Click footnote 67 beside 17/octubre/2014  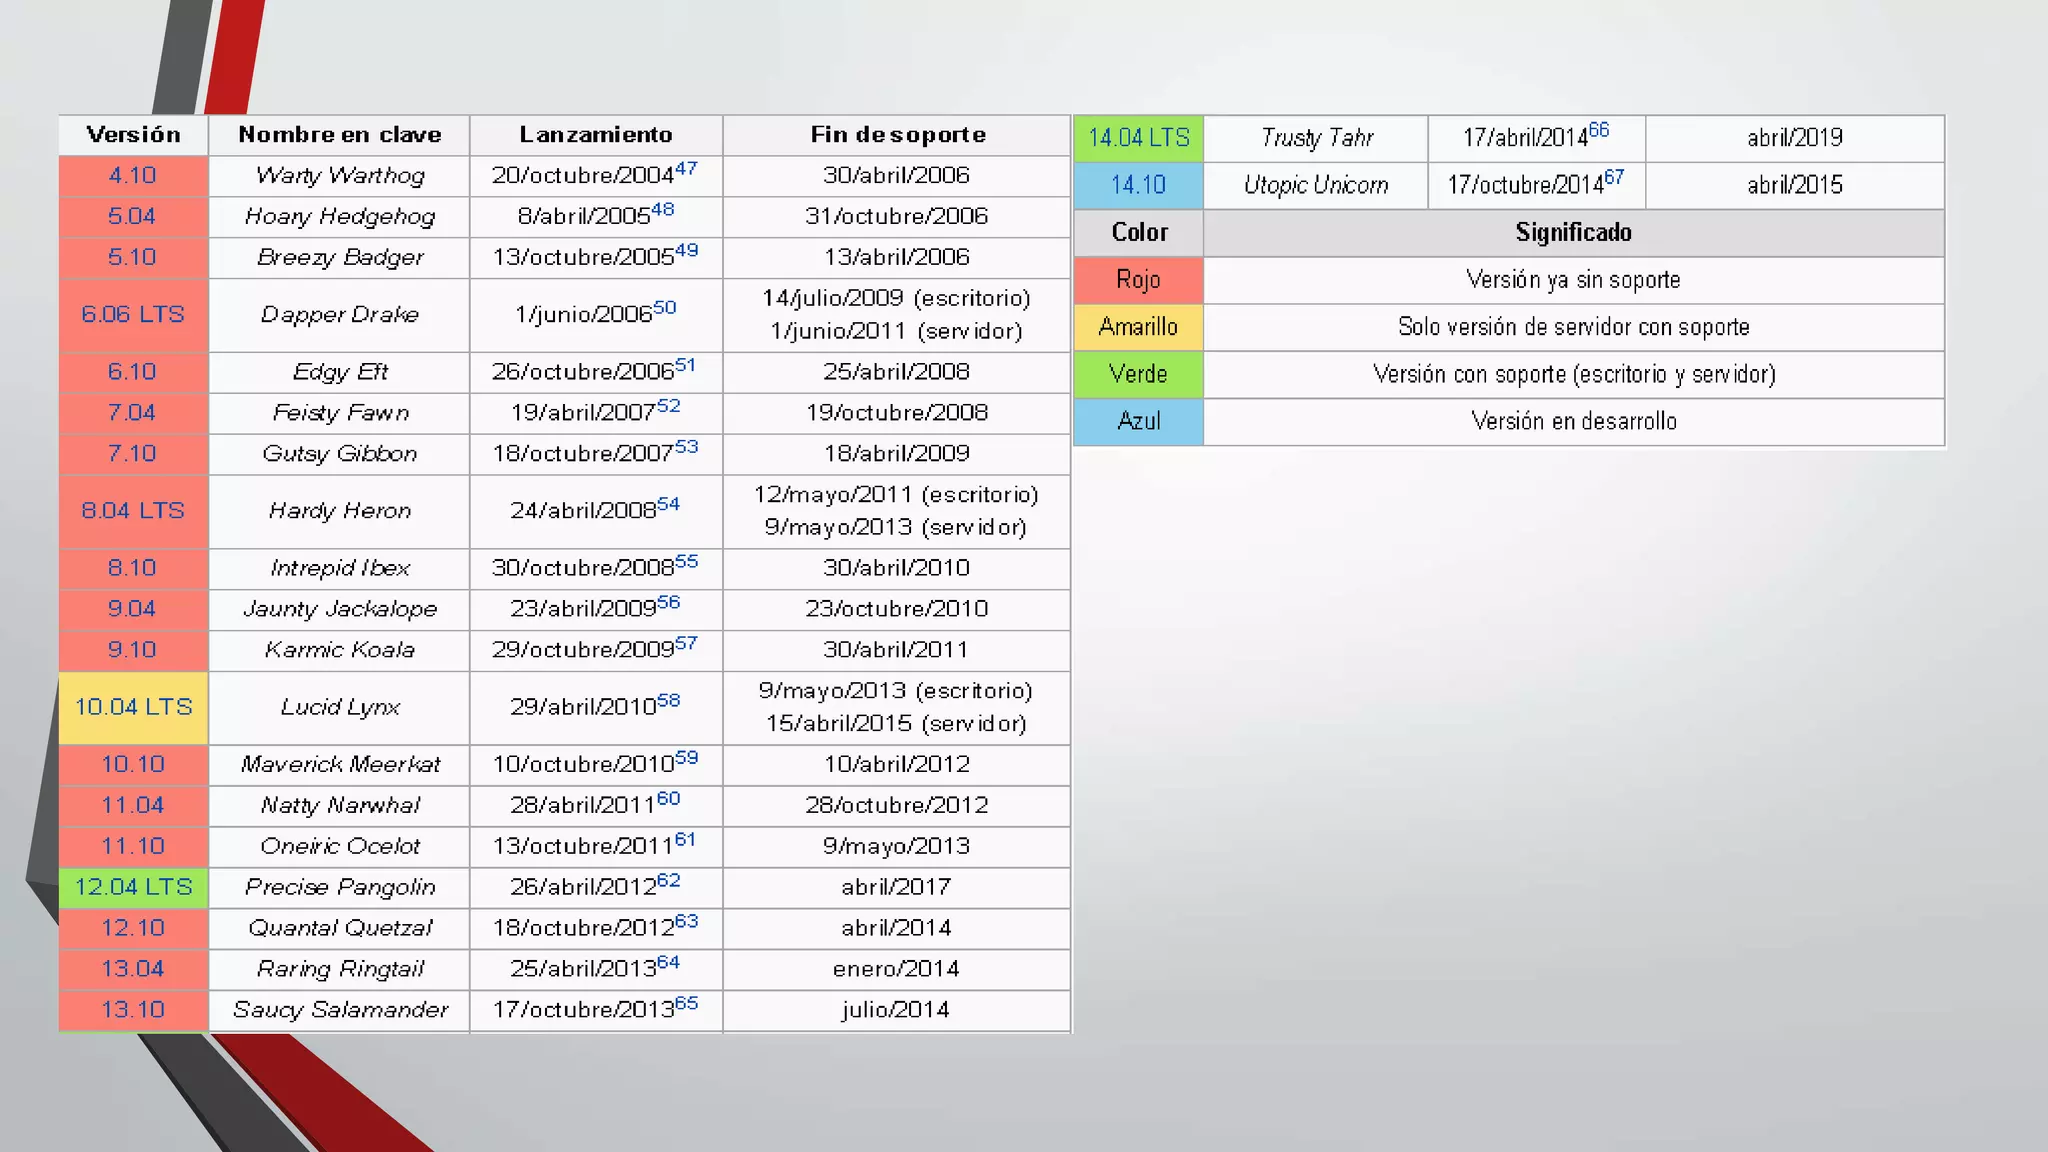(1614, 177)
